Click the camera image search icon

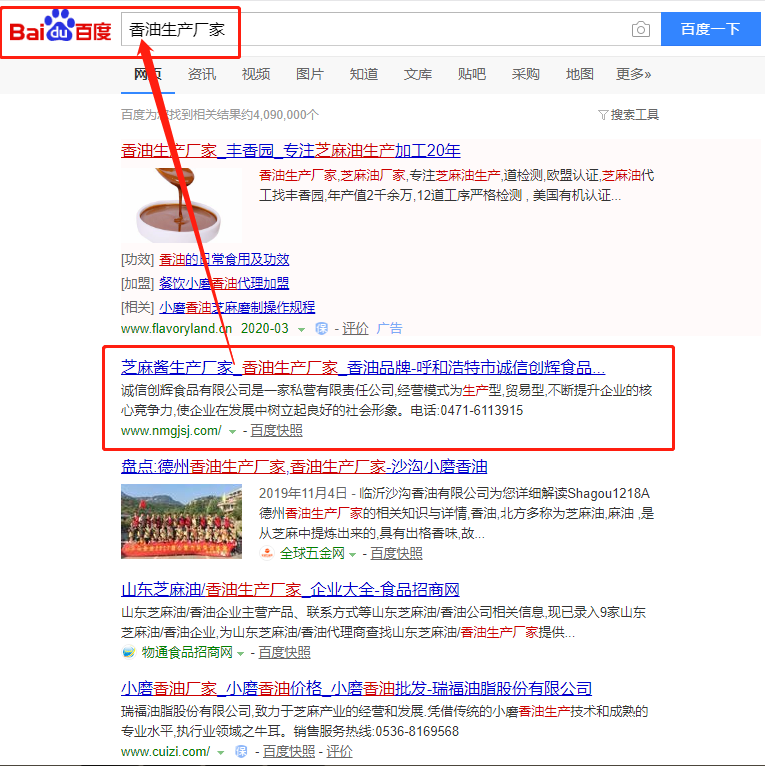point(640,30)
